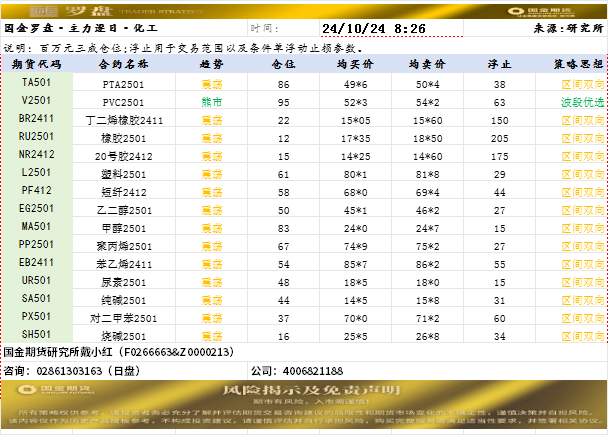This screenshot has height=435, width=608.
Task: Click position value 83 for 甲醇2501
Action: point(283,228)
